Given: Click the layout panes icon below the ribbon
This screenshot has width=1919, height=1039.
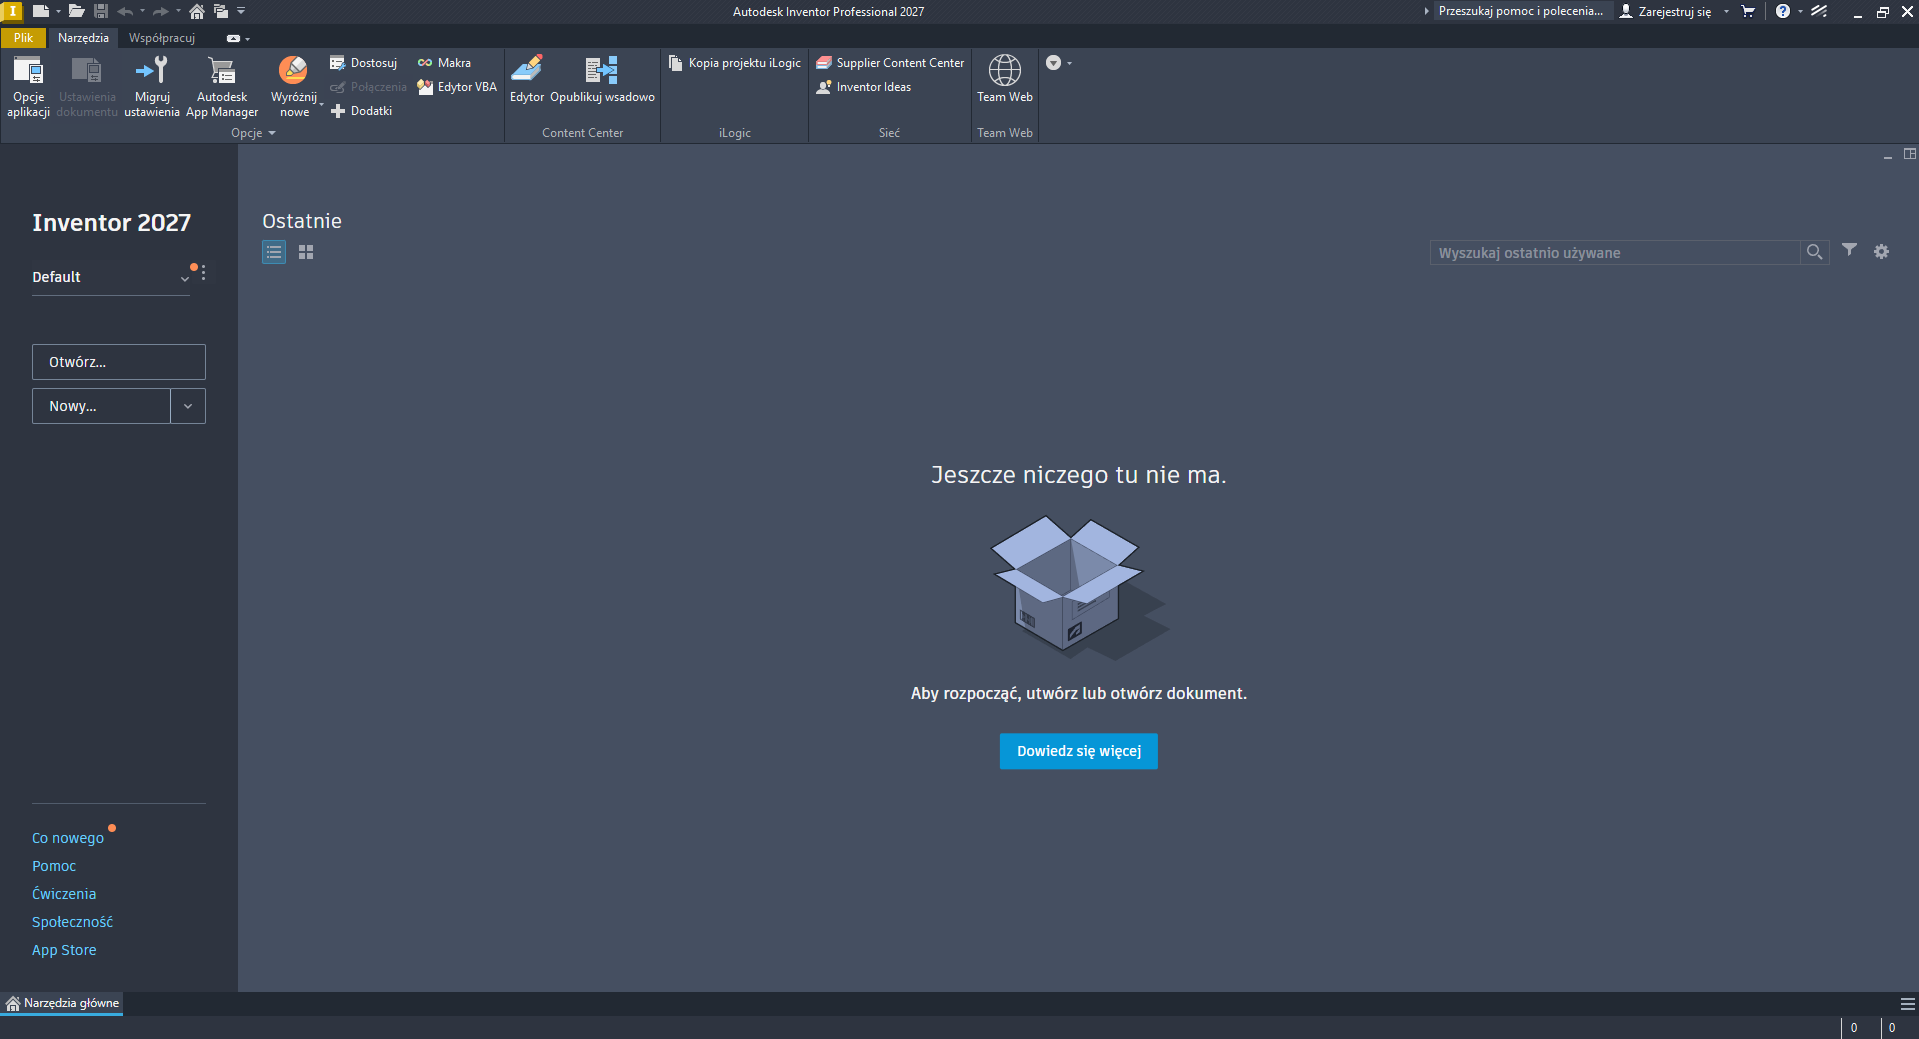Looking at the screenshot, I should (1910, 154).
